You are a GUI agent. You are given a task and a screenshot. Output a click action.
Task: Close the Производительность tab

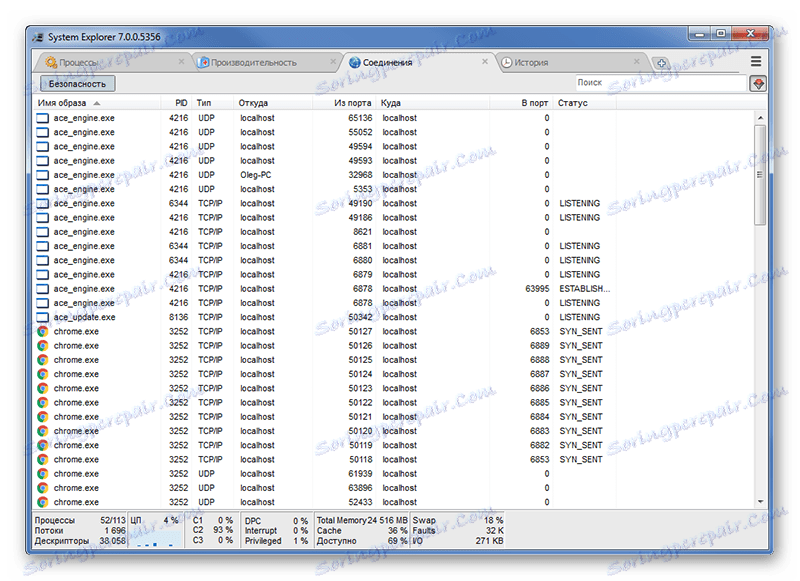click(x=333, y=62)
